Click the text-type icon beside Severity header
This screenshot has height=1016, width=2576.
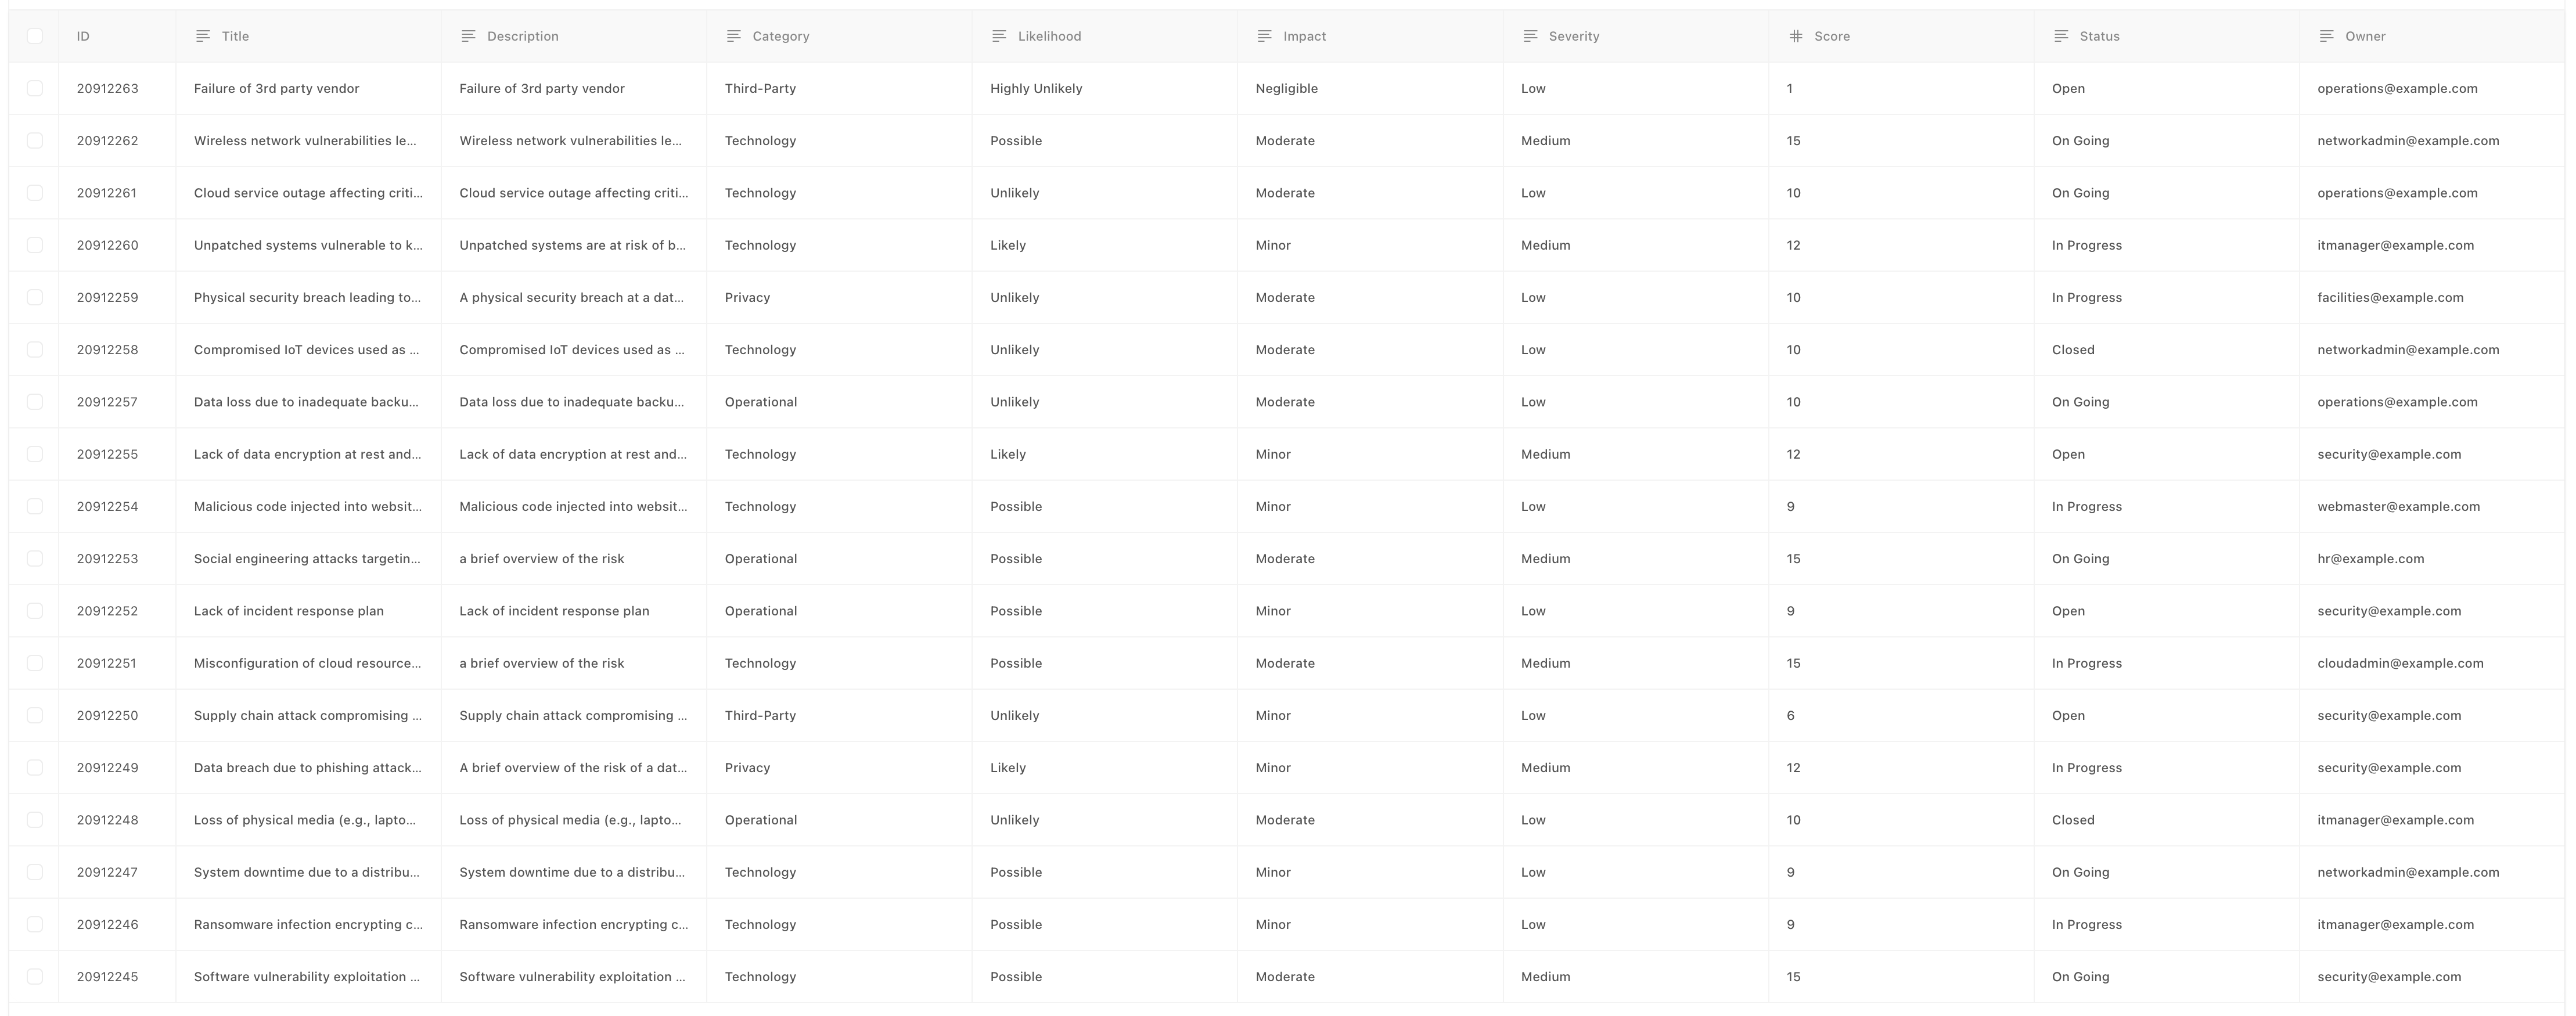coord(1530,36)
